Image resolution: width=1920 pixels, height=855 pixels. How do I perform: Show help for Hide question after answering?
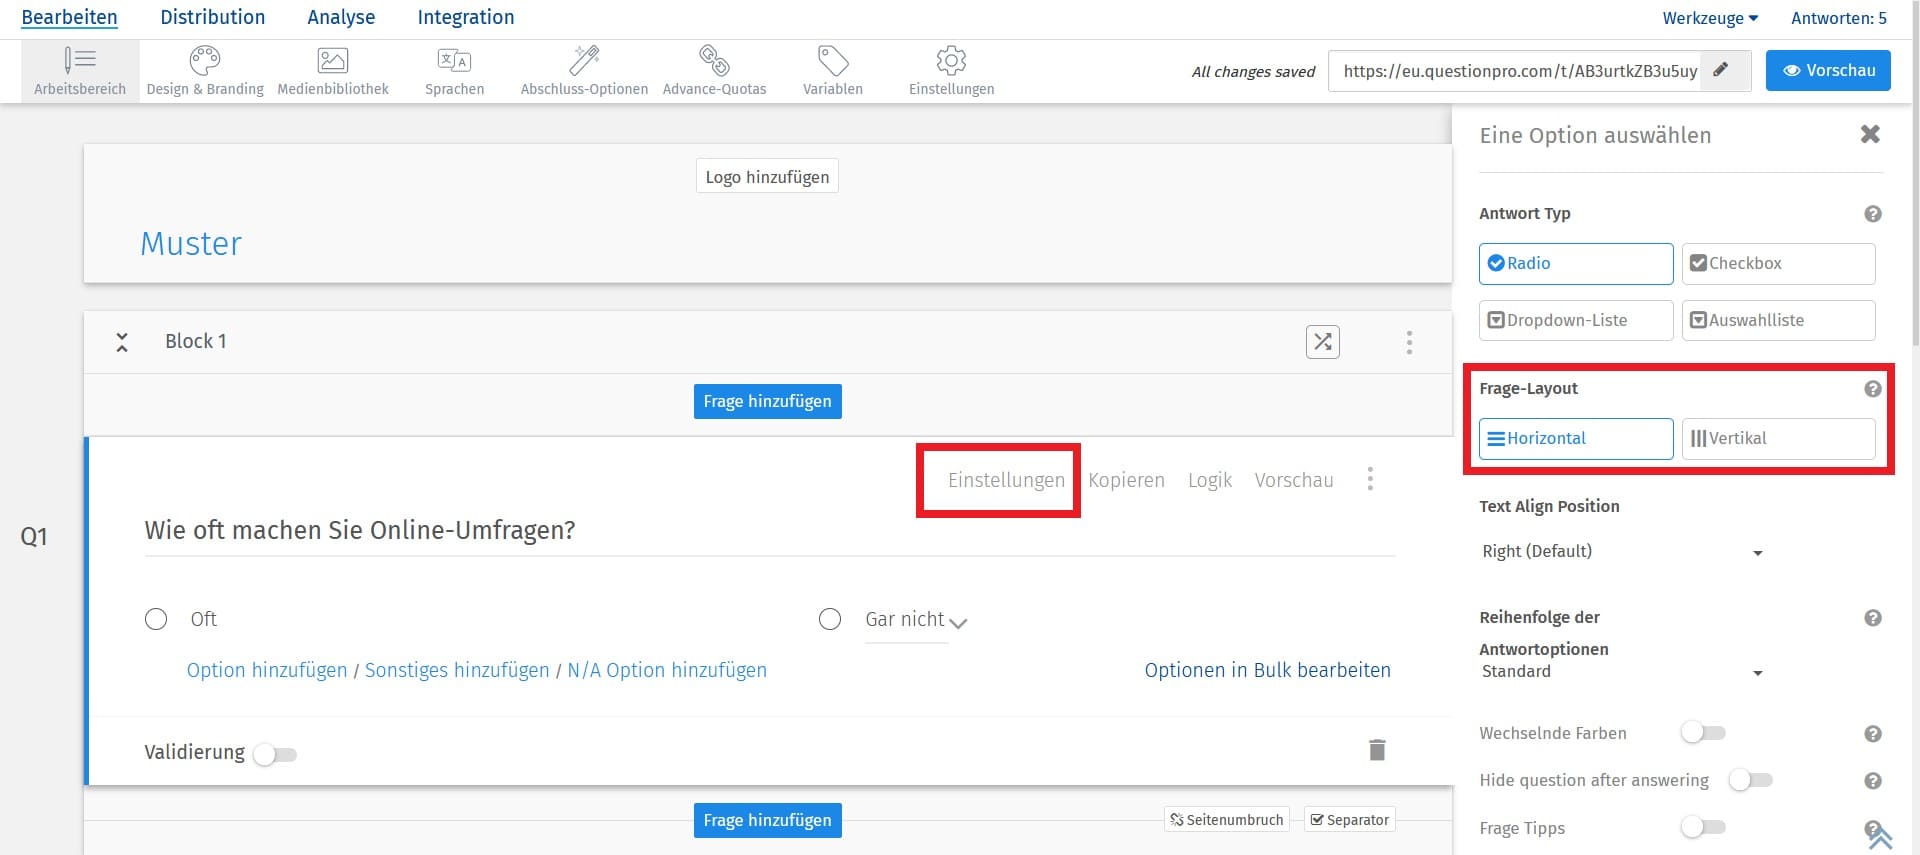[1873, 781]
